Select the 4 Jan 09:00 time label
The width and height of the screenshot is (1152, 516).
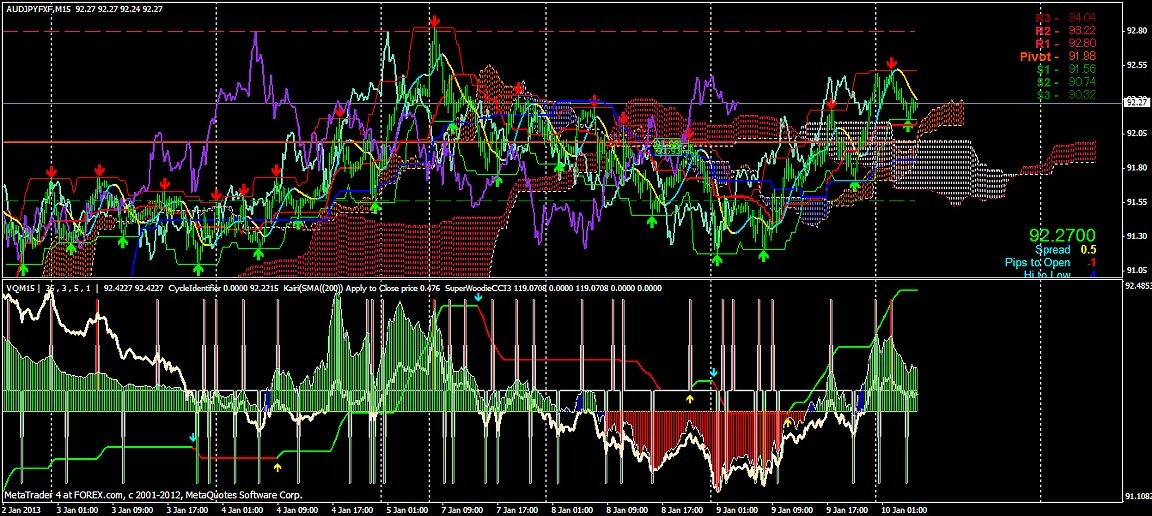tap(296, 509)
